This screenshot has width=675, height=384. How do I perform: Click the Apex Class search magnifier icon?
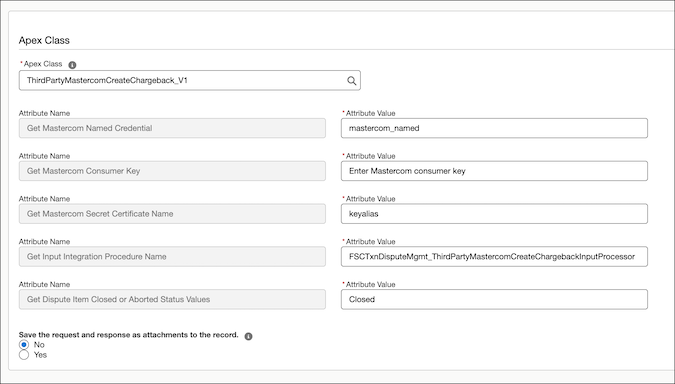351,81
